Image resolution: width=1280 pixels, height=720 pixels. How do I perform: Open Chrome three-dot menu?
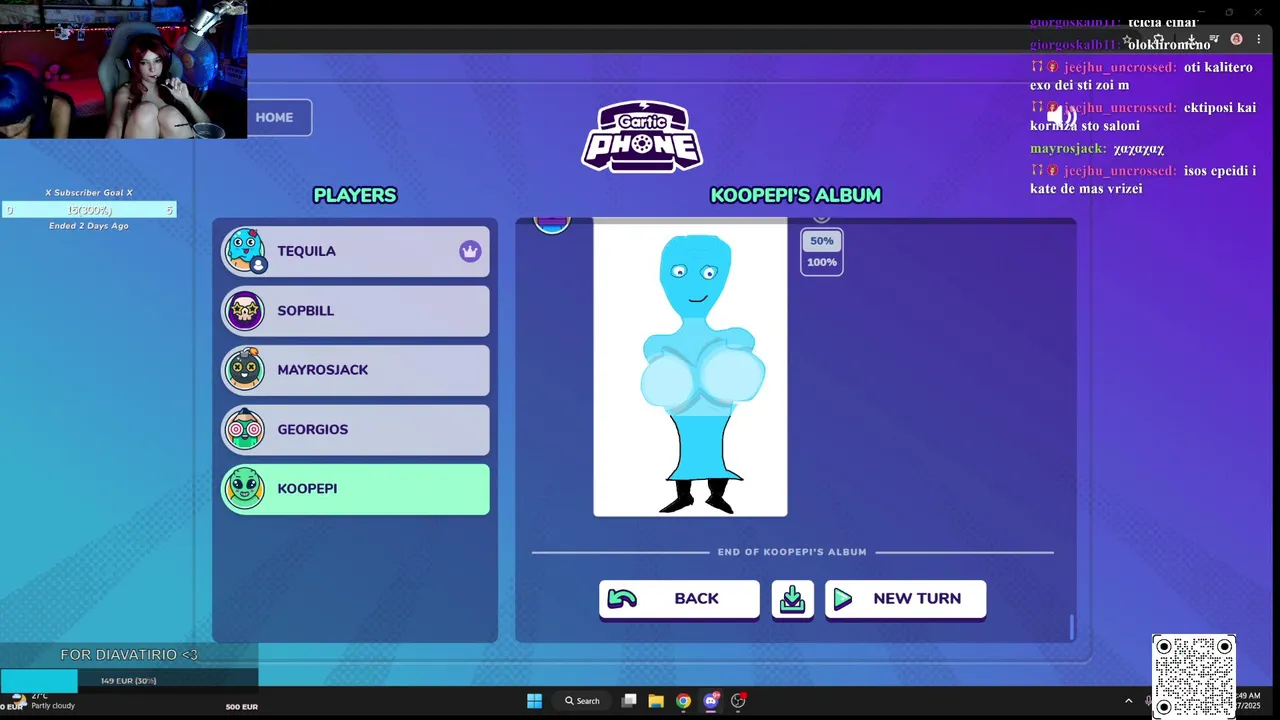click(1258, 39)
